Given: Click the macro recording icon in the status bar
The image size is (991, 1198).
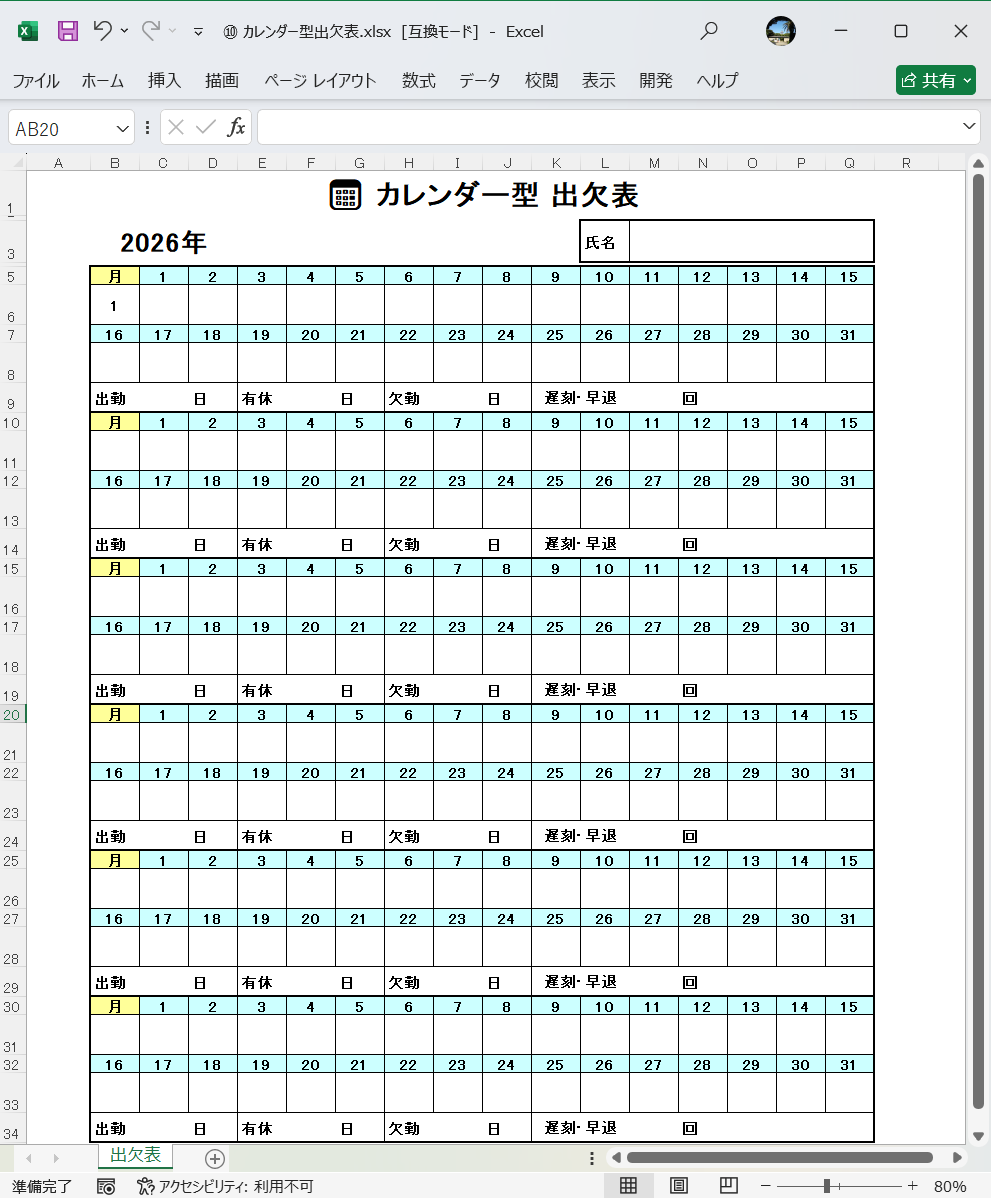Looking at the screenshot, I should coord(107,1186).
